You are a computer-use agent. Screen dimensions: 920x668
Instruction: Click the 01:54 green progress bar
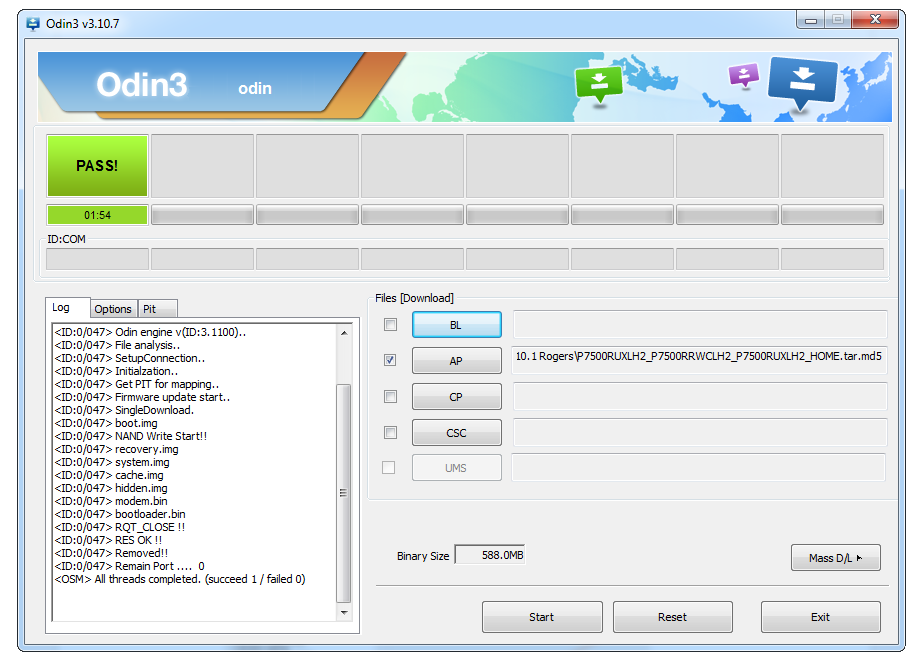point(97,215)
